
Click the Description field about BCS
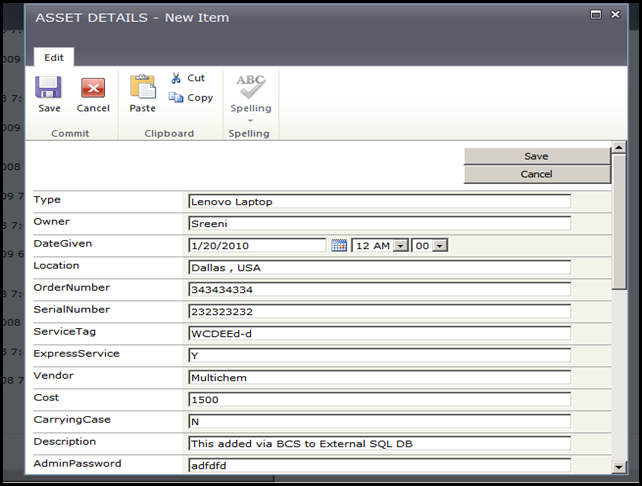tap(380, 443)
